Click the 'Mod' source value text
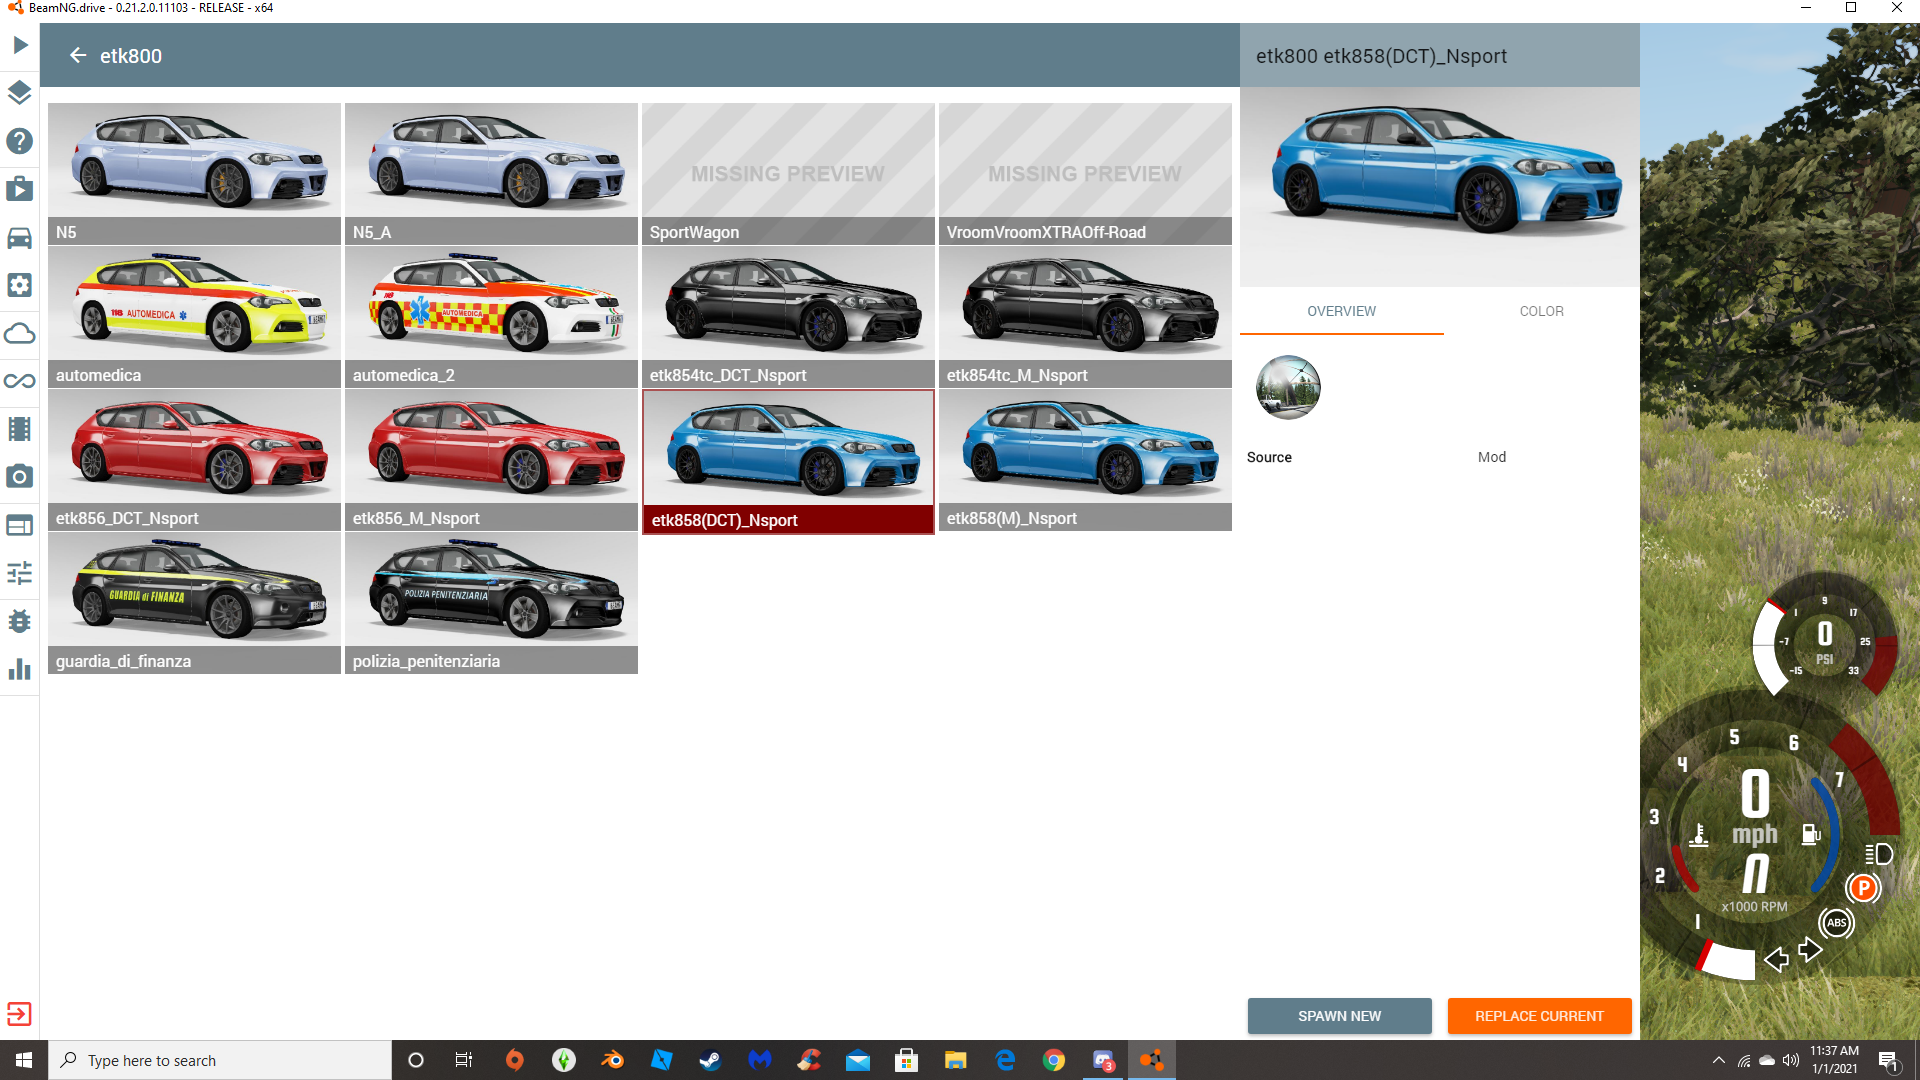 tap(1491, 457)
